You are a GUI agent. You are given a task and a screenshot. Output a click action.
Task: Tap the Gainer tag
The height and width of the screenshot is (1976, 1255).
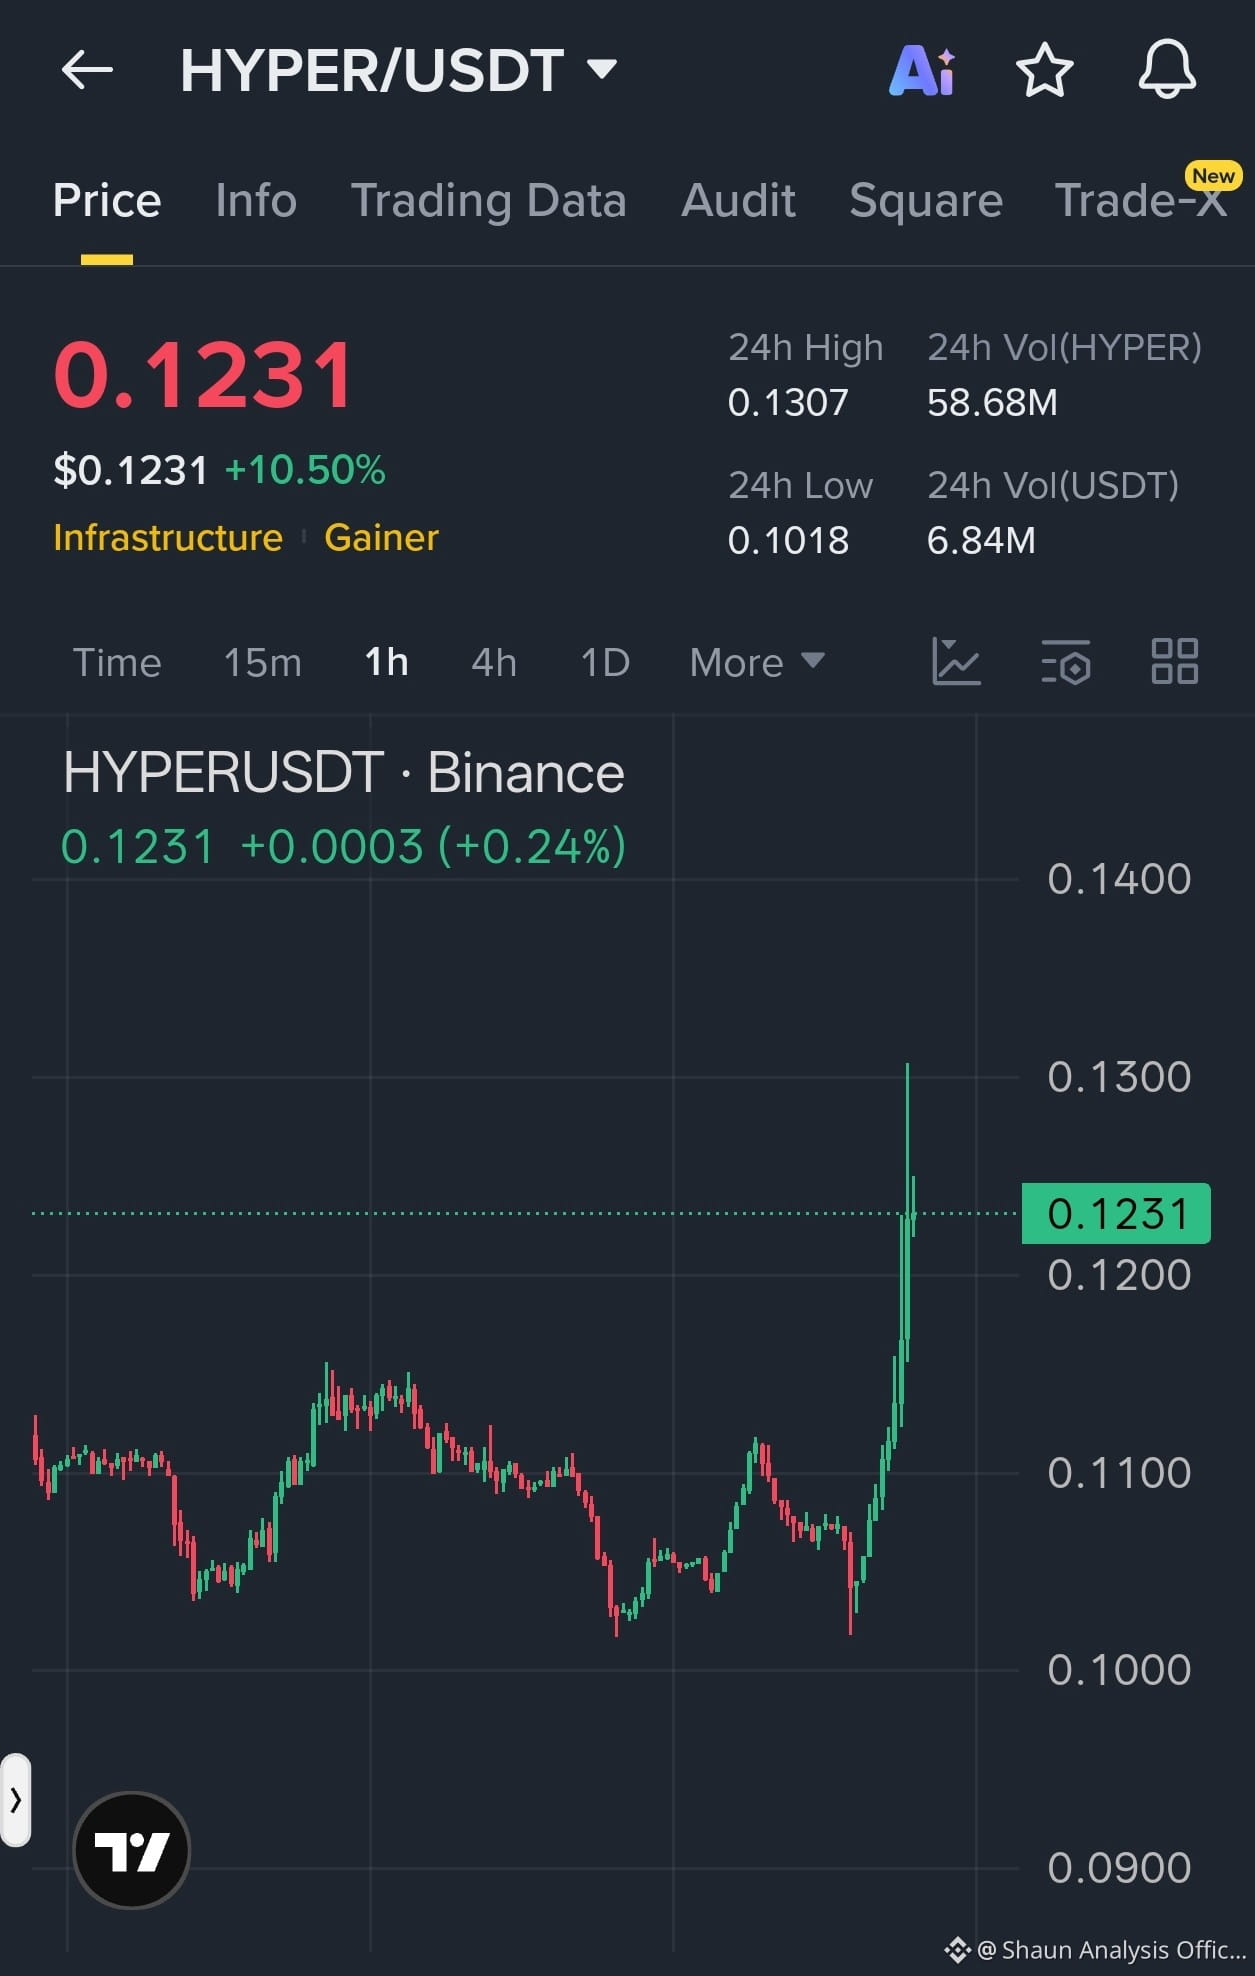point(381,538)
